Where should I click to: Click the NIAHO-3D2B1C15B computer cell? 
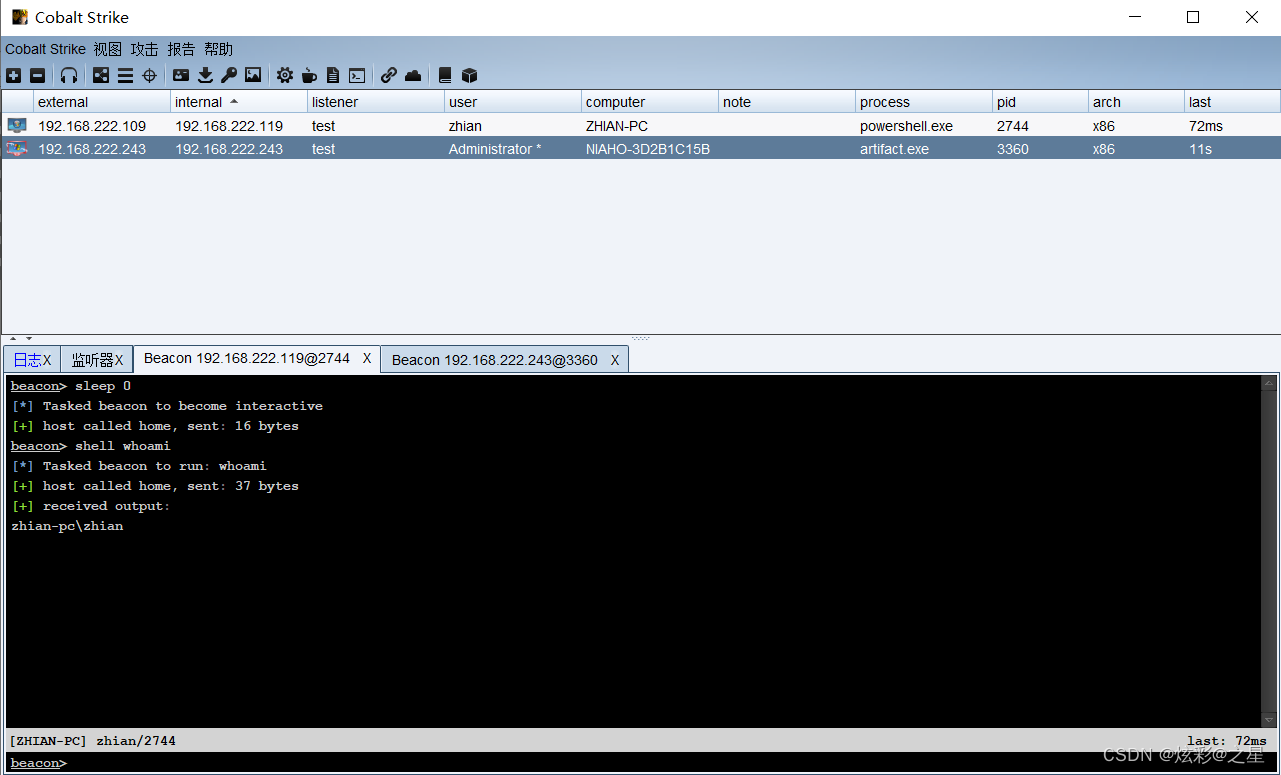coord(648,149)
